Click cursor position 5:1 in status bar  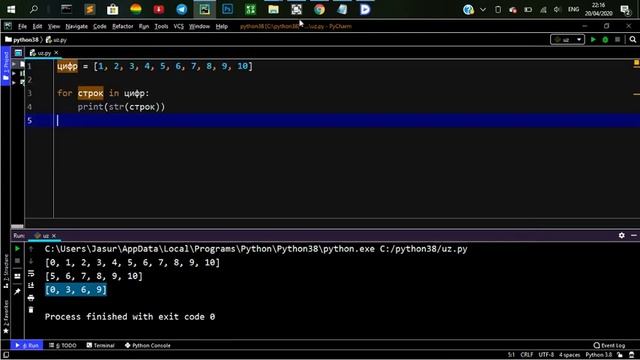pos(511,355)
